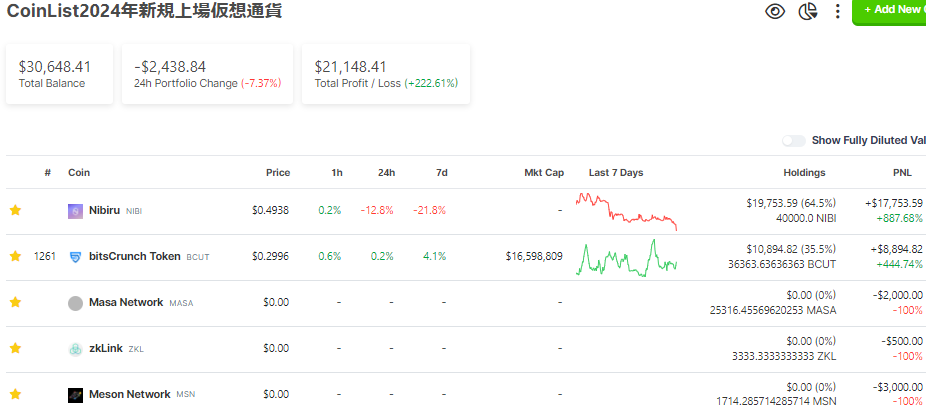Click the 24h Portfolio Change card

207,74
